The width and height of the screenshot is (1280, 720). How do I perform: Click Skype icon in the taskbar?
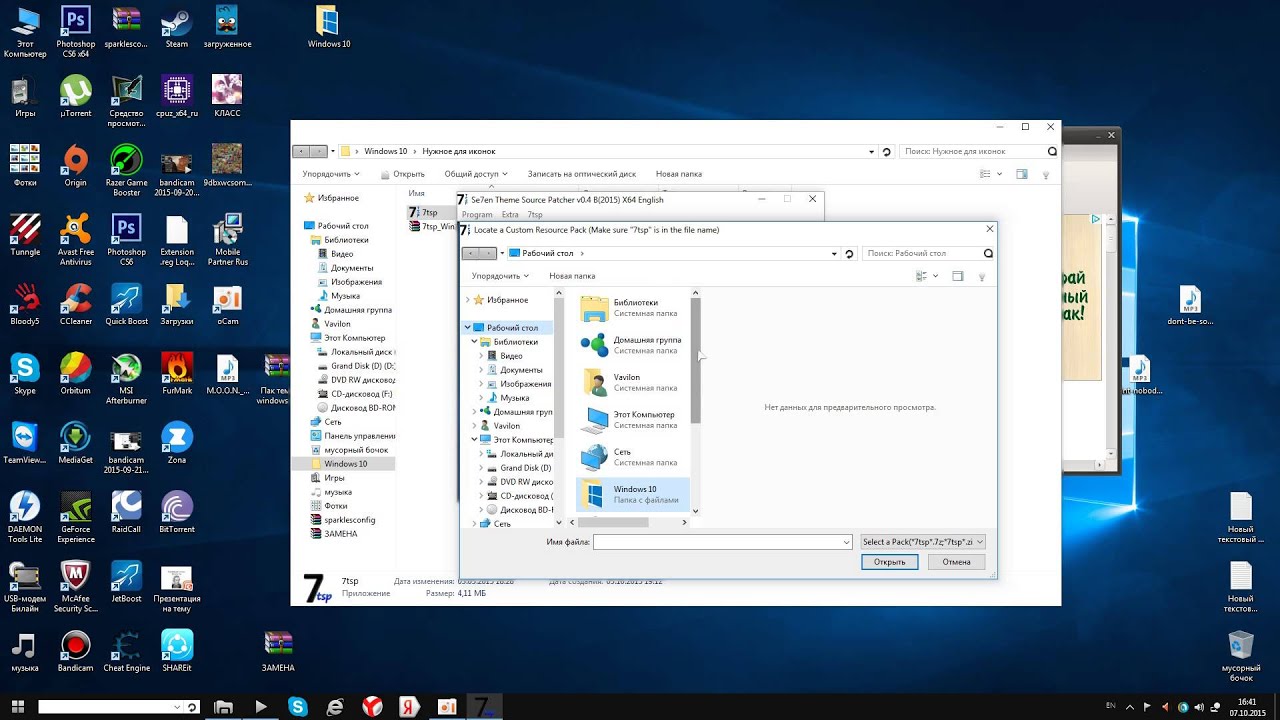click(298, 707)
